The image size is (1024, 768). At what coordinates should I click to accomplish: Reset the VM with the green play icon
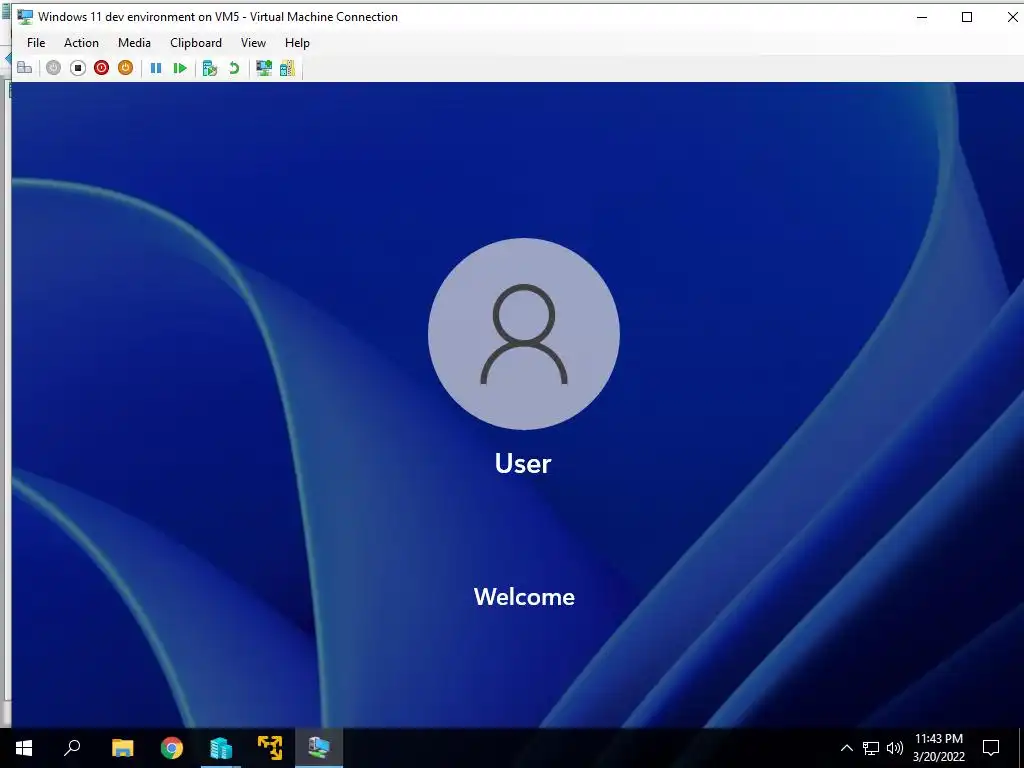[180, 68]
